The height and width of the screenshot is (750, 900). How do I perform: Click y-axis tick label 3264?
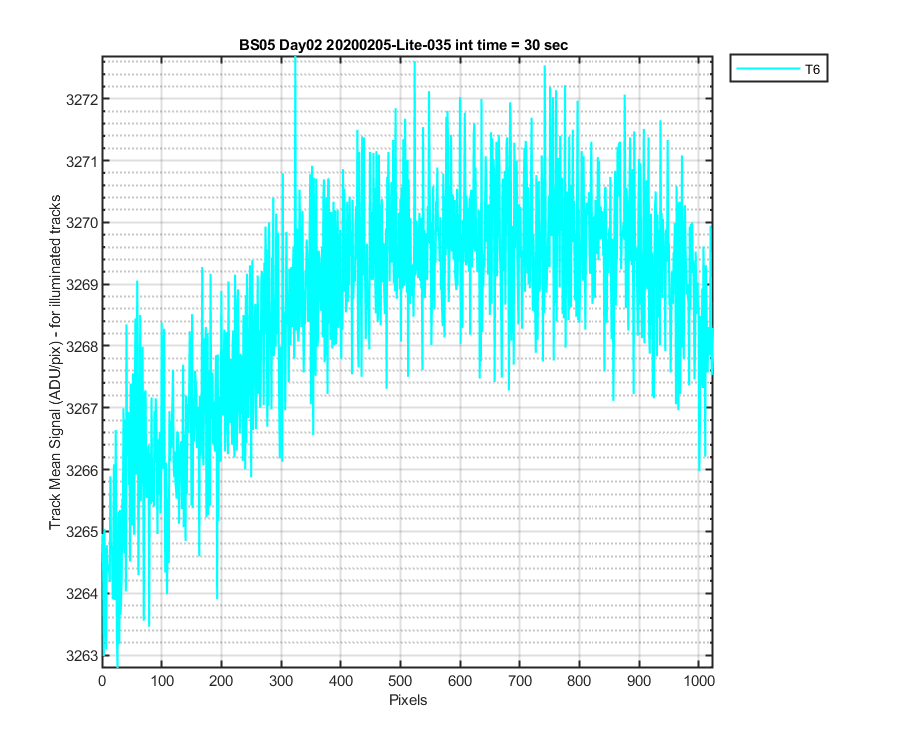pyautogui.click(x=82, y=593)
